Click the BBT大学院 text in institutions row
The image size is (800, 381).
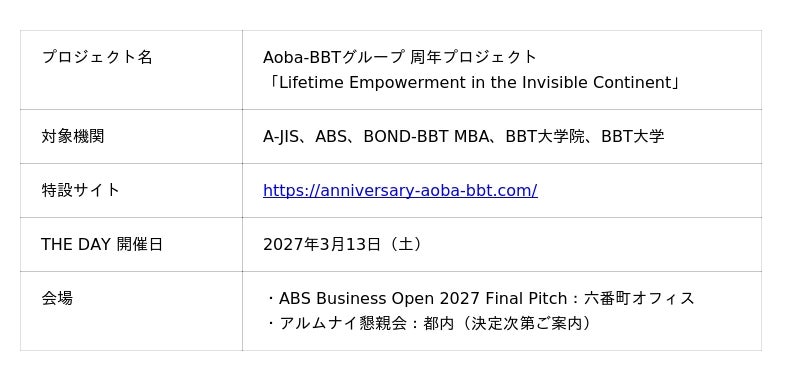coord(545,136)
